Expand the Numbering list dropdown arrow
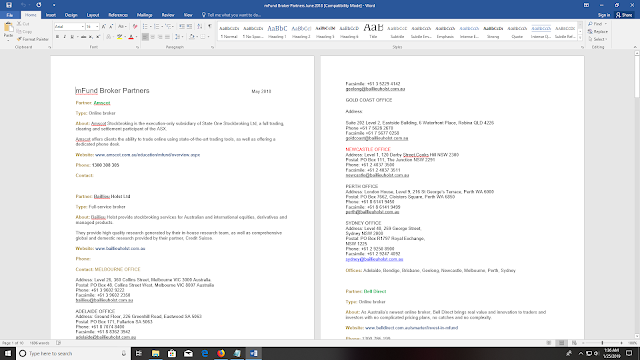 tap(162, 27)
